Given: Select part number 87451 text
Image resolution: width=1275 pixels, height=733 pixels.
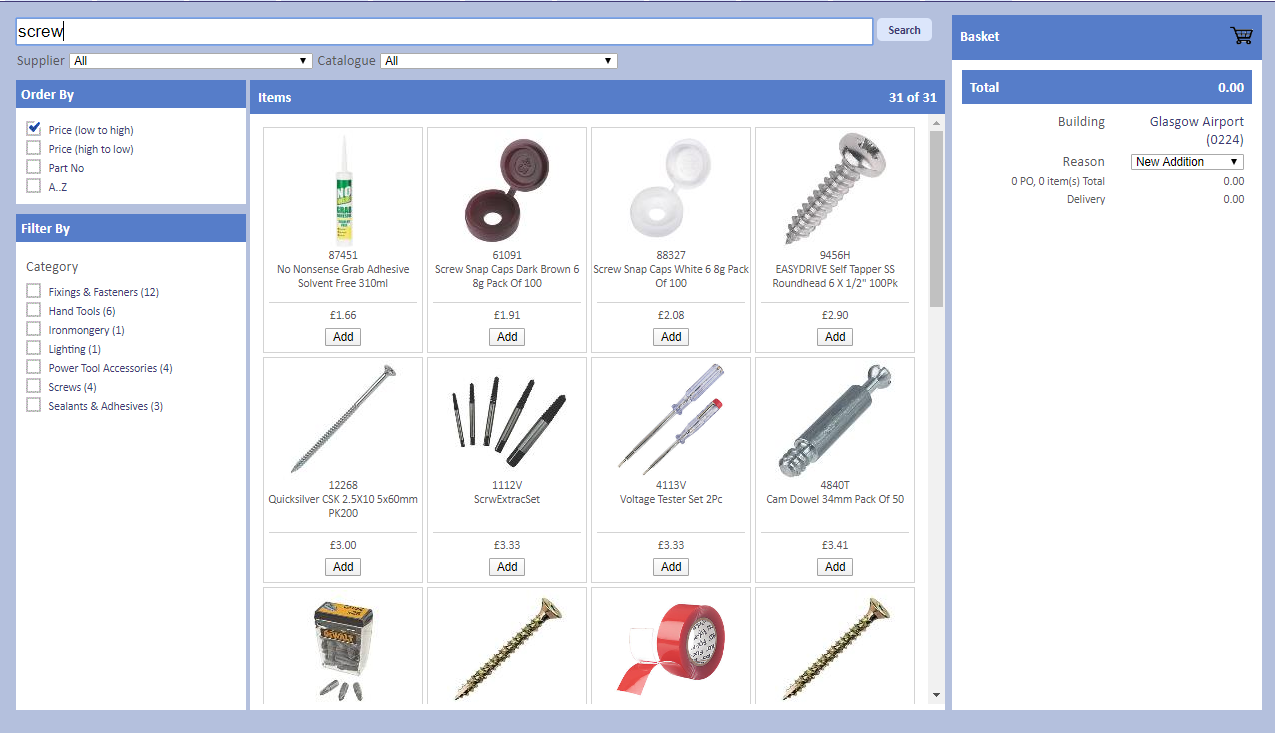Looking at the screenshot, I should click(x=343, y=255).
